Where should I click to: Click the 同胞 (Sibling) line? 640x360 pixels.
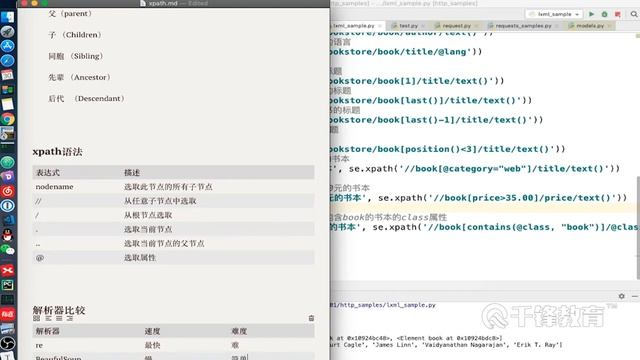(x=76, y=56)
